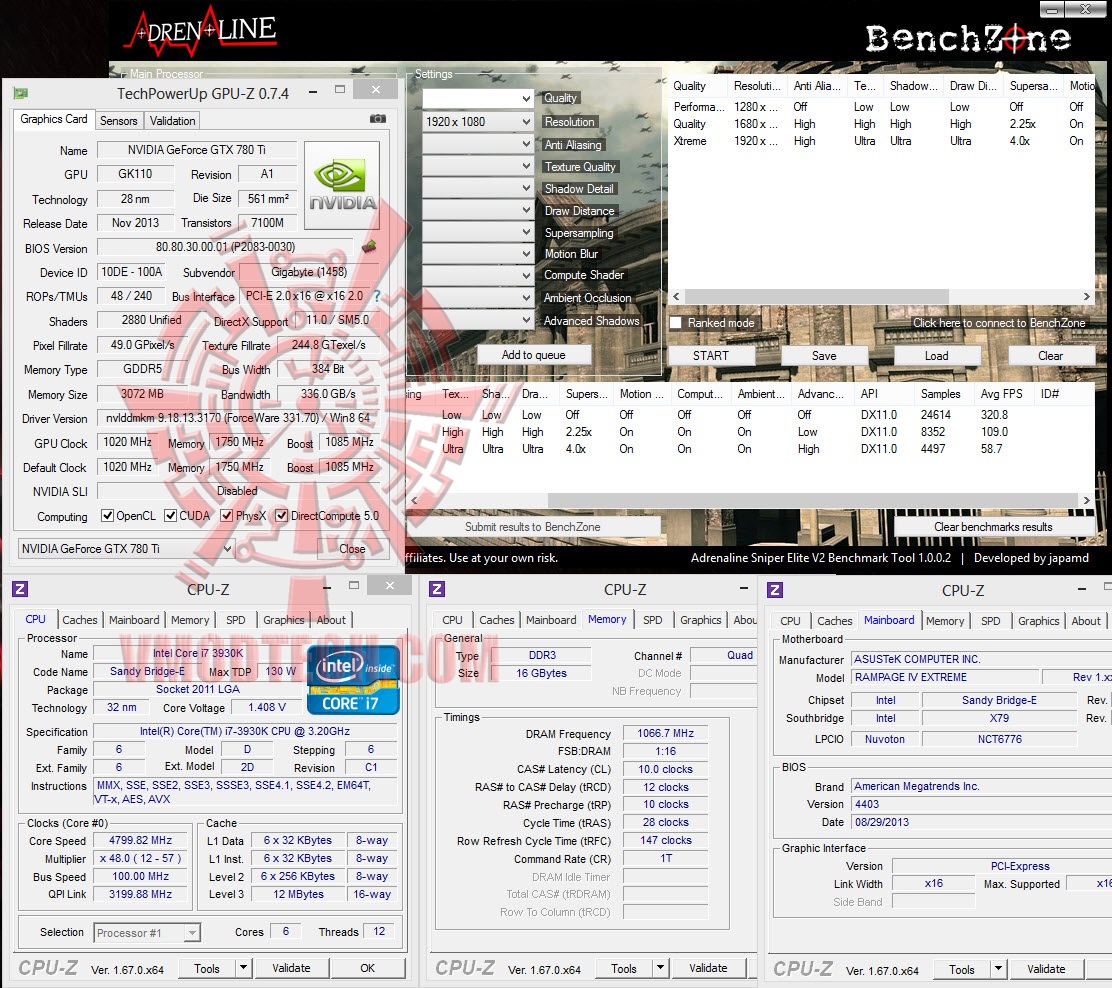
Task: Open GPU selector NVIDIA GeForce GTX 780 Ti
Action: coord(126,548)
